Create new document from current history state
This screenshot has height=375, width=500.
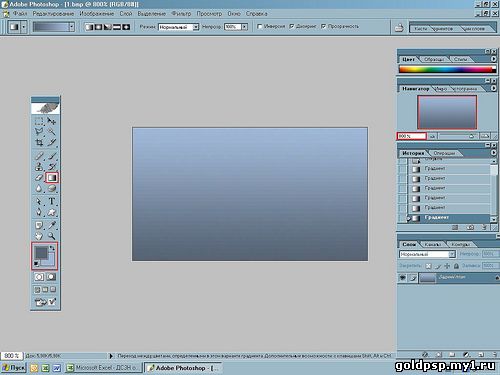(455, 228)
